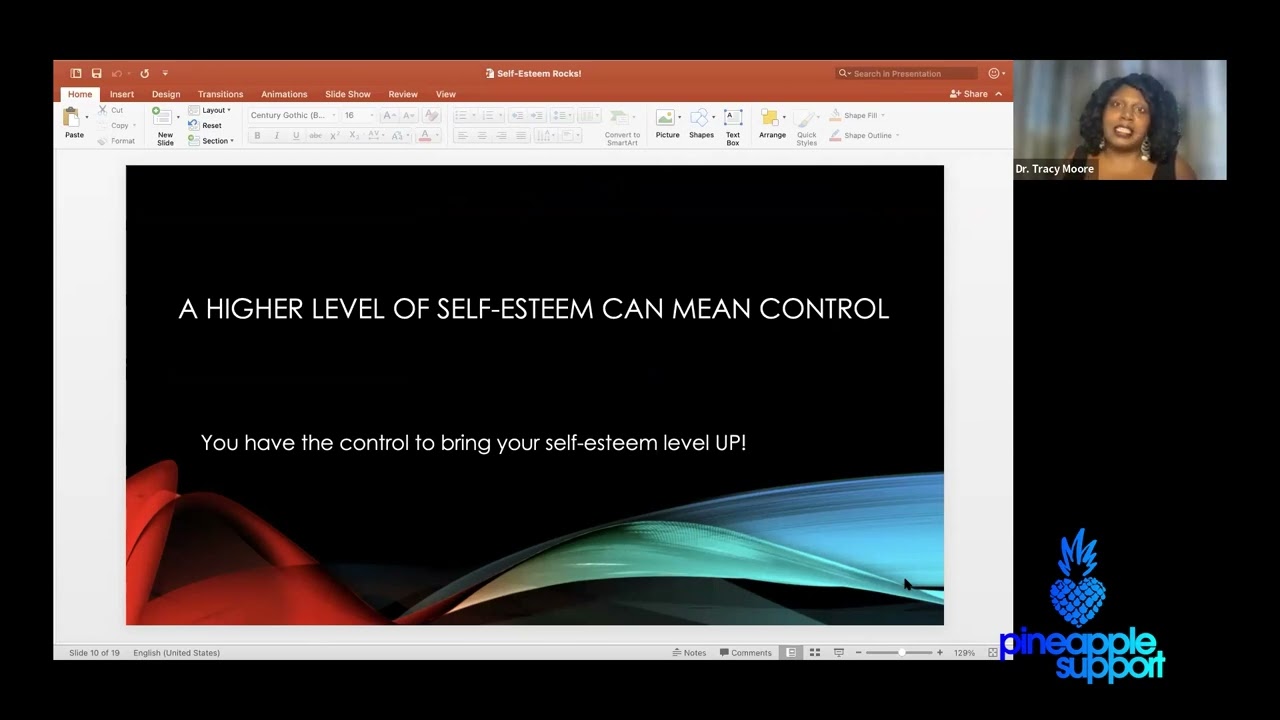Open the Layout dropdown
Screen dimensions: 1280x720
click(210, 110)
